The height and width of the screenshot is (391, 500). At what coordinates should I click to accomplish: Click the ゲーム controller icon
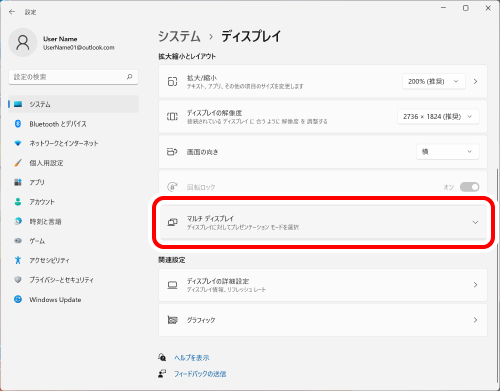[18, 241]
